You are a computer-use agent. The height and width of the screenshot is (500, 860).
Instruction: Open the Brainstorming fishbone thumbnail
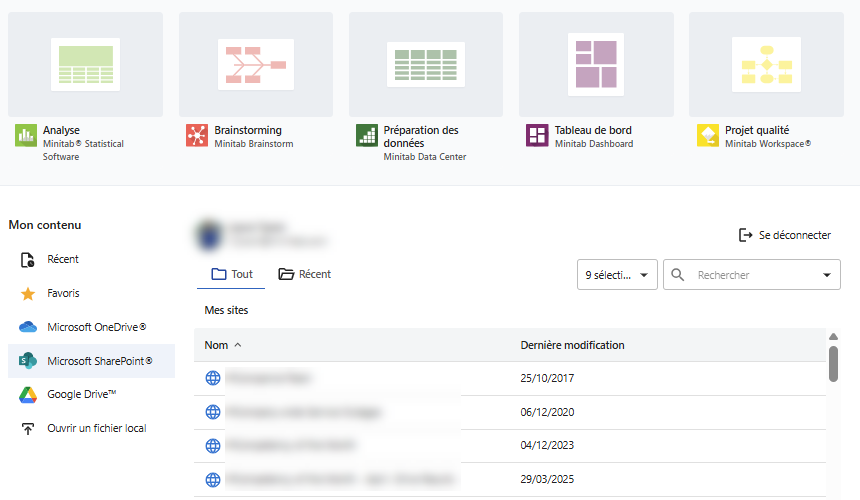point(256,64)
